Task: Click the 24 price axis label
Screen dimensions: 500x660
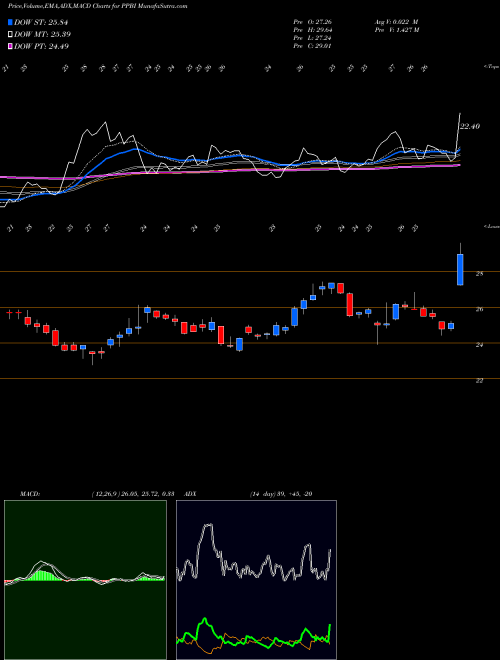Action: pyautogui.click(x=479, y=345)
